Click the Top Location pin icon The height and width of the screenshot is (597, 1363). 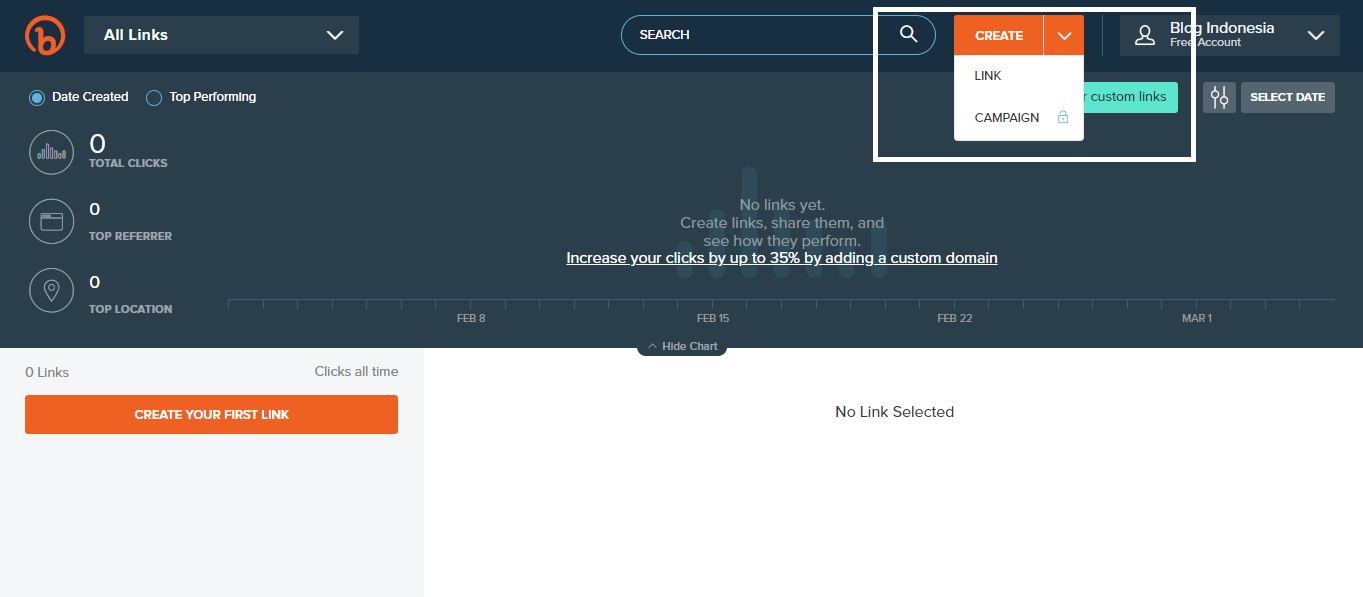click(x=51, y=291)
